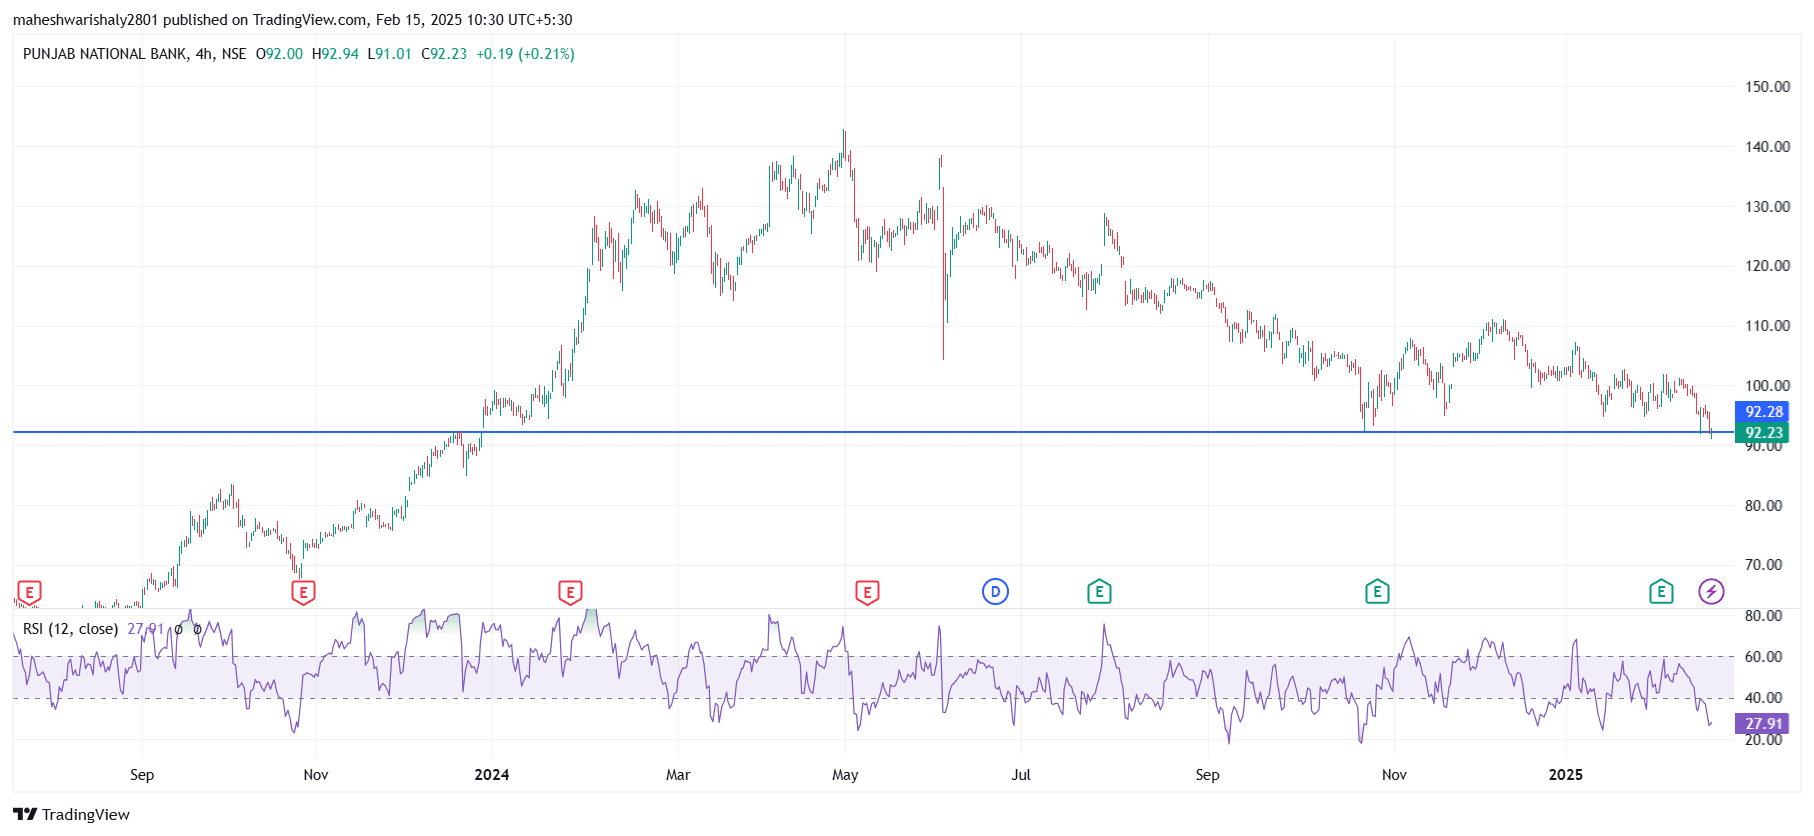Screen dimensions: 1814x836
Task: Click the 20.00 RSI scale label
Action: coord(1763,740)
